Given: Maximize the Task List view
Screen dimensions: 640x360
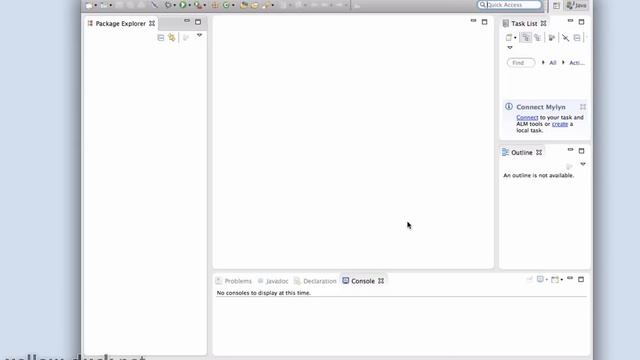Looking at the screenshot, I should 582,22.
